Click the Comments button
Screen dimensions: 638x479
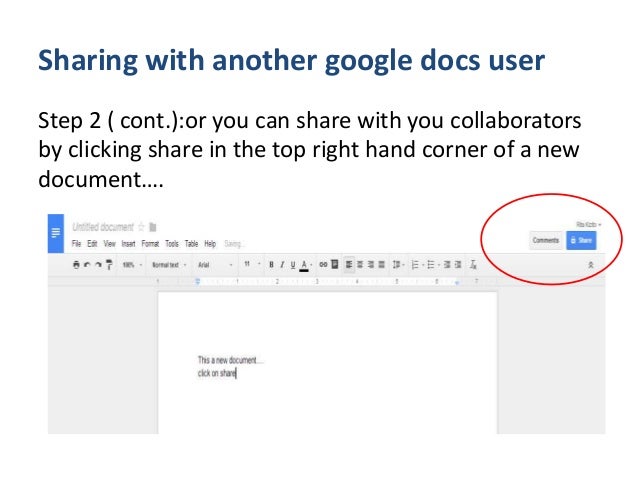coord(546,240)
